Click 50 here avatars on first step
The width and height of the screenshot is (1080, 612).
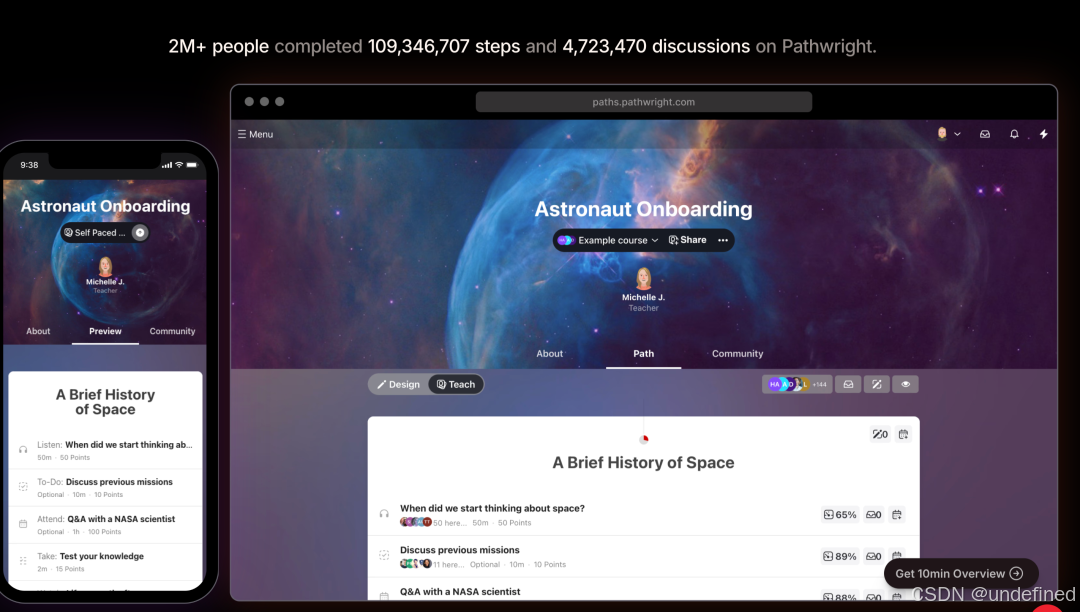coord(416,523)
